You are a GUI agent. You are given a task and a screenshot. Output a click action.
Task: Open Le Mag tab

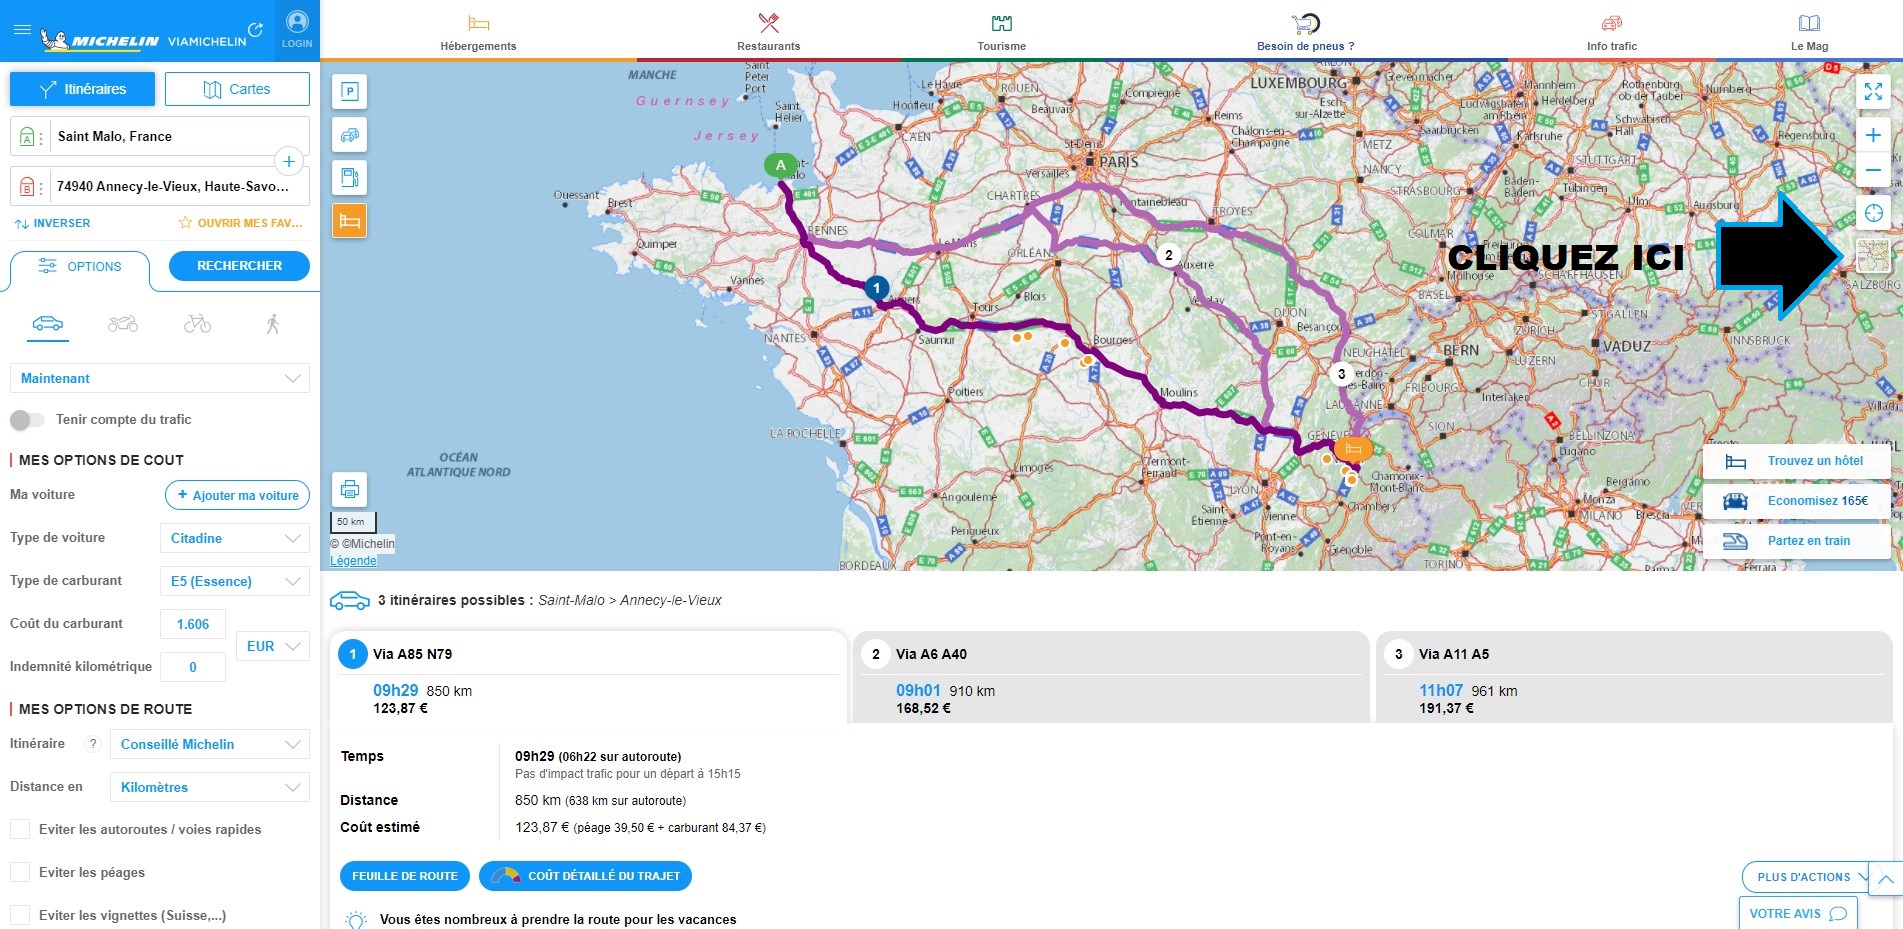[1809, 32]
